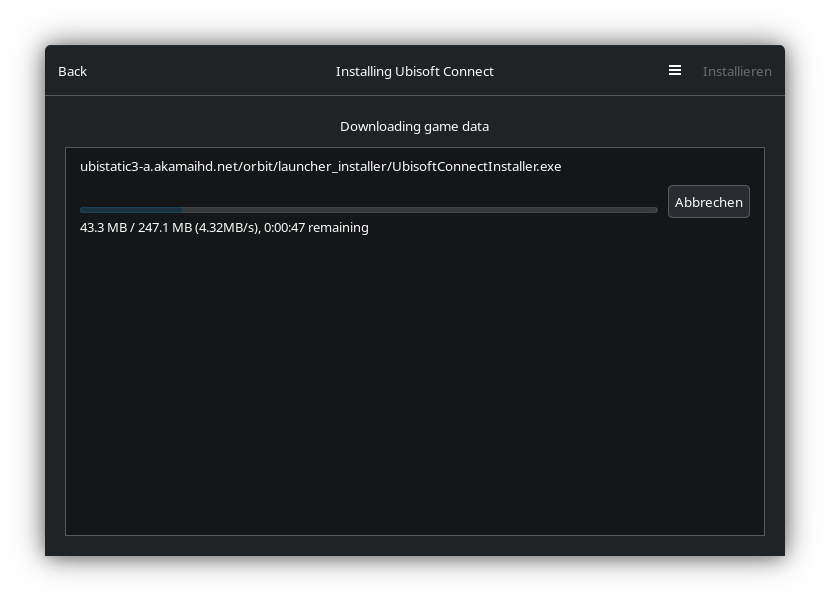Click the 0:00:47 remaining time text
This screenshot has height=601, width=830.
(x=284, y=227)
